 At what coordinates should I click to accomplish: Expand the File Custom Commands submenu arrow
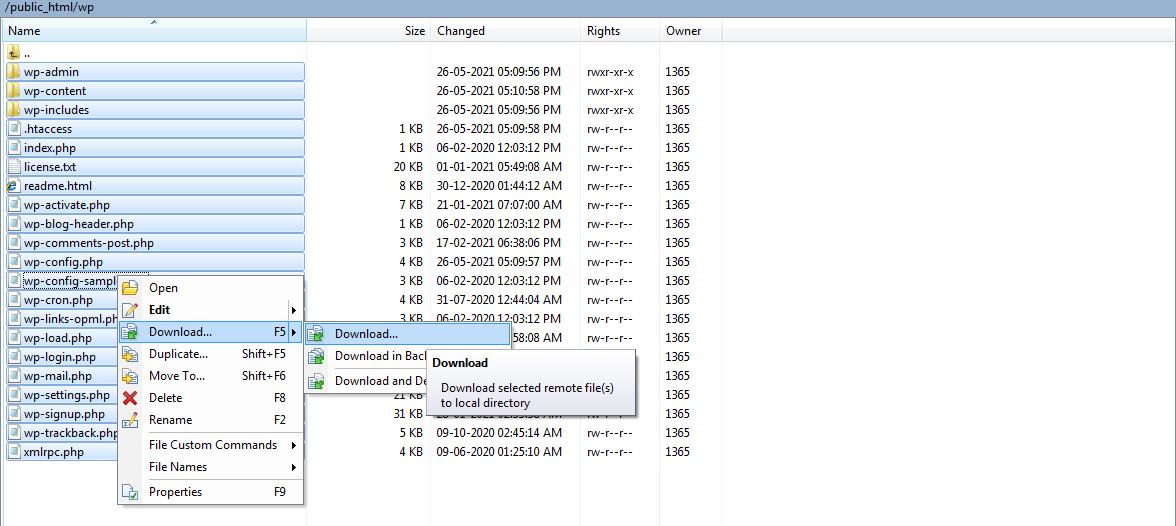tap(293, 446)
